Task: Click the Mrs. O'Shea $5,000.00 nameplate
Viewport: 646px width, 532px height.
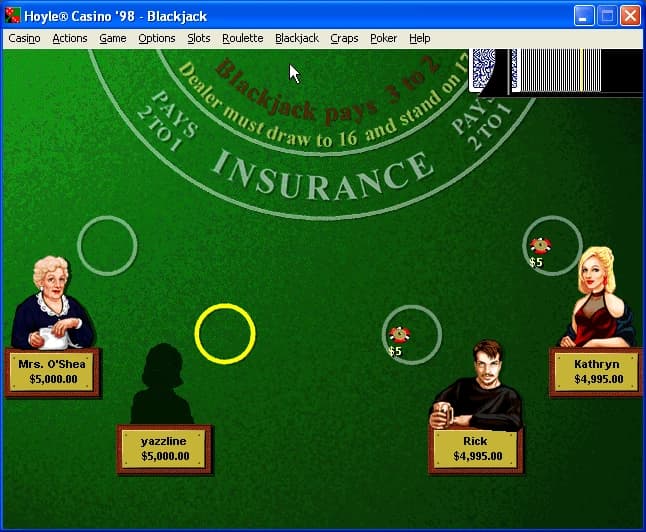Action: [52, 372]
